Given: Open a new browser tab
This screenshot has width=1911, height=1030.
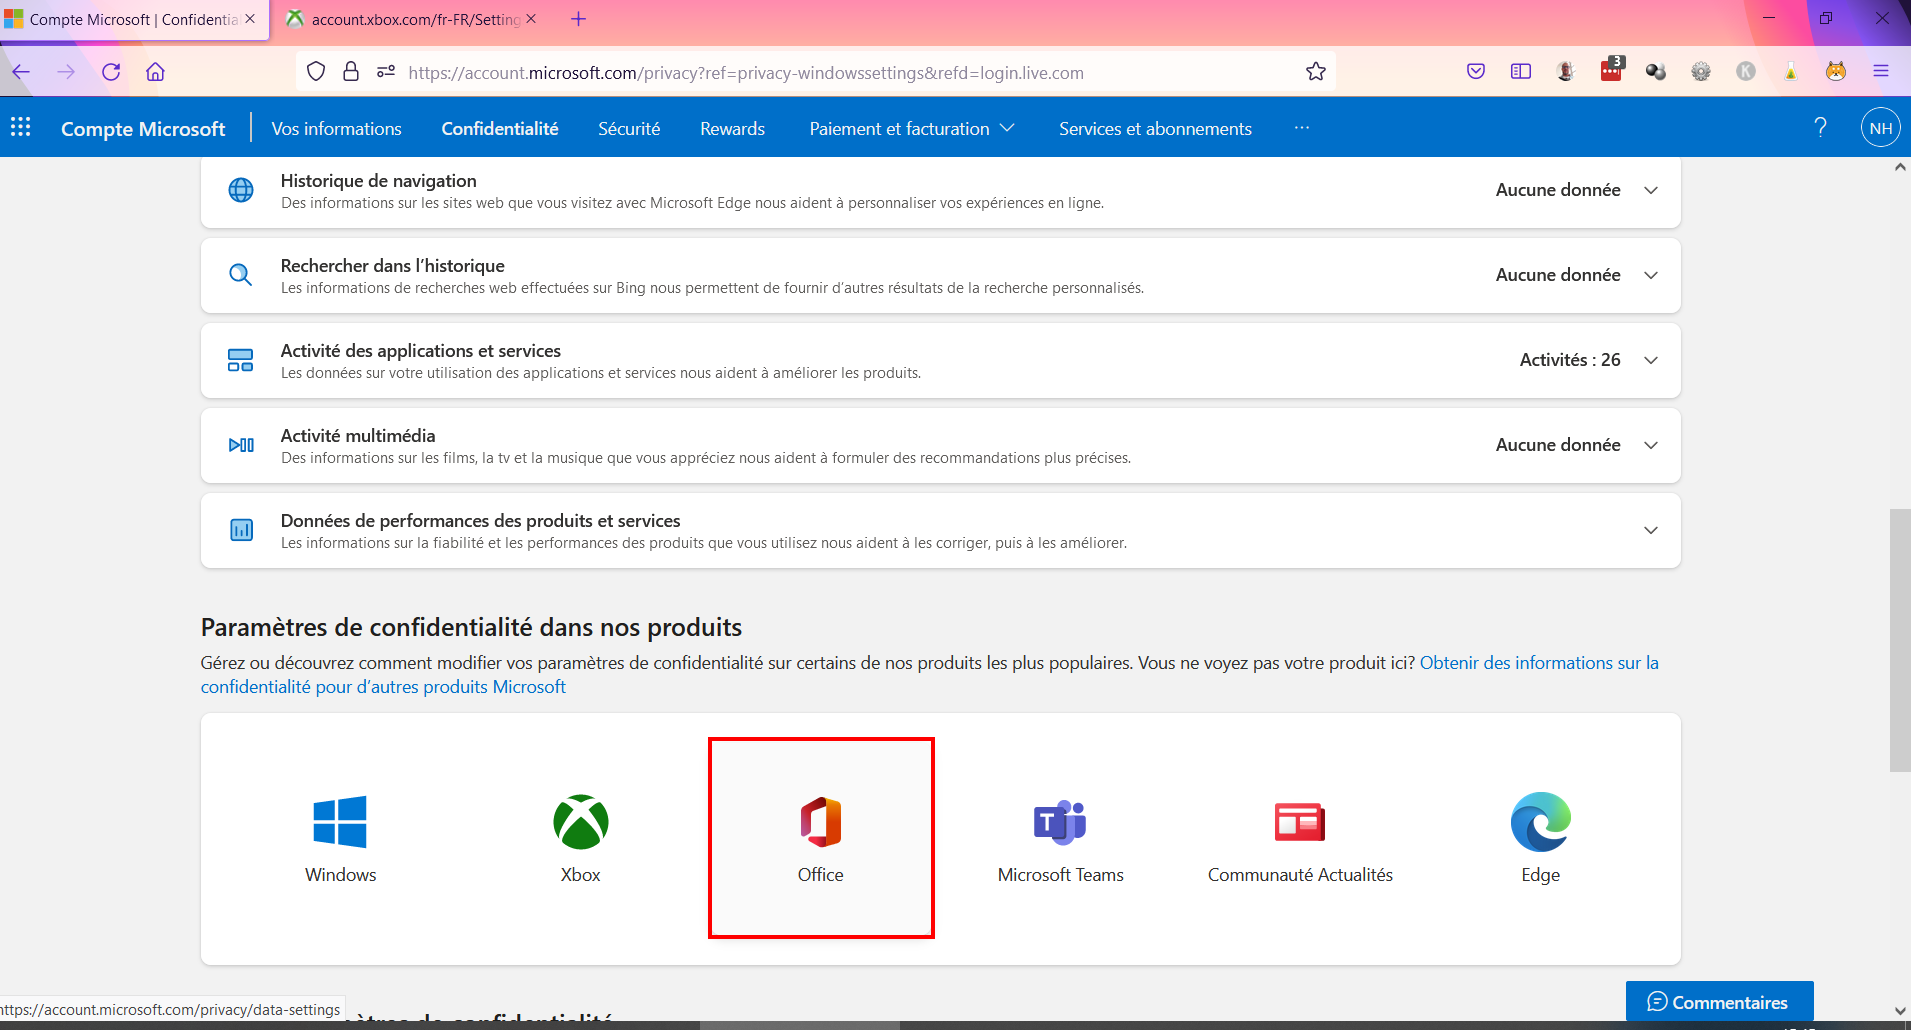Looking at the screenshot, I should (x=578, y=19).
